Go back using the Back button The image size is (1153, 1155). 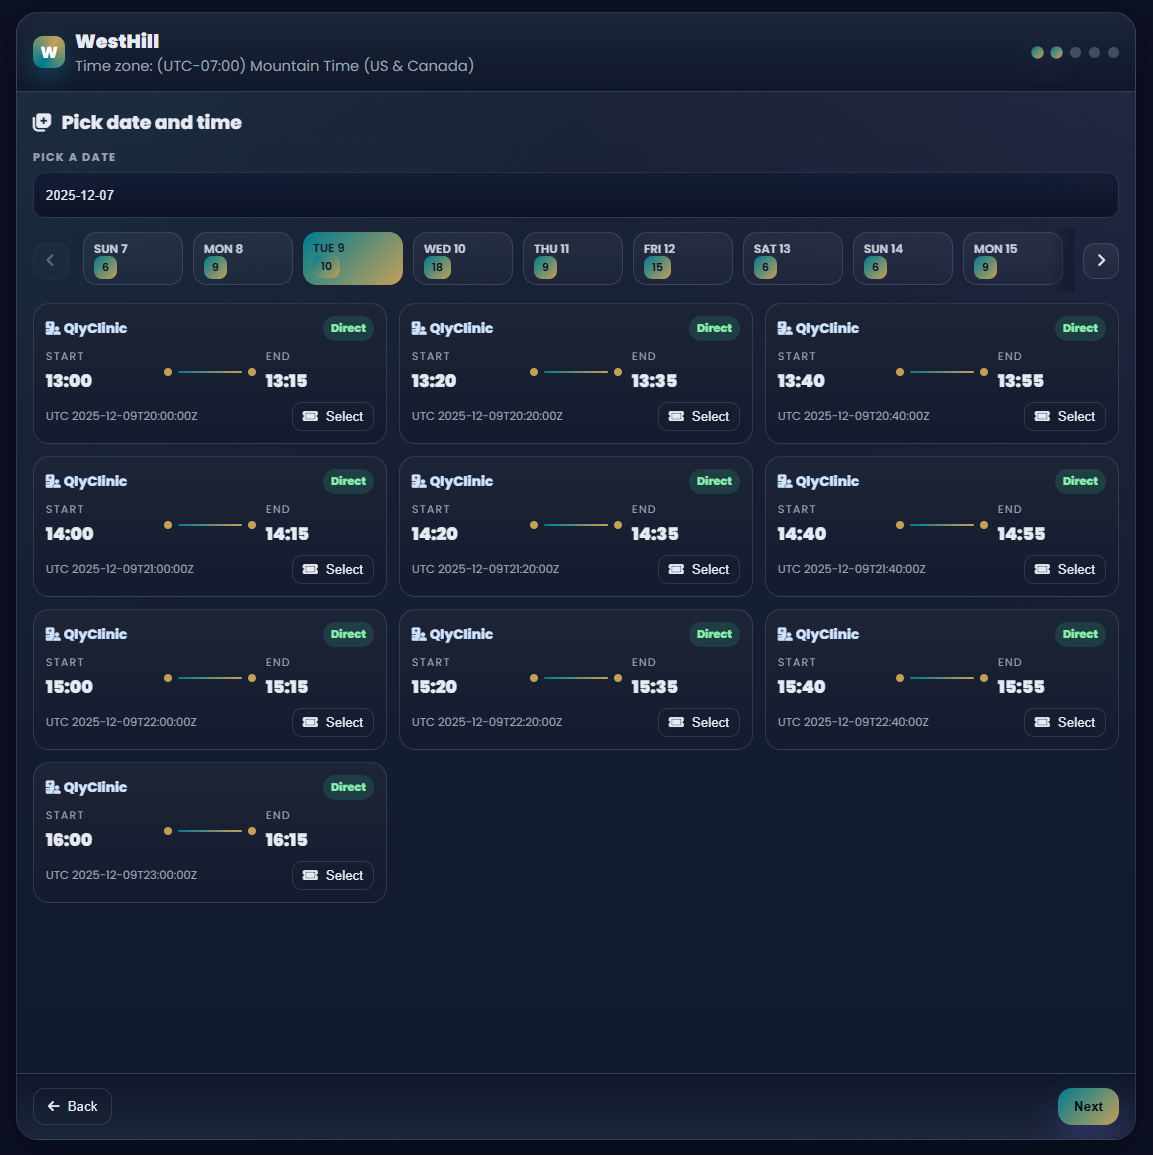pyautogui.click(x=72, y=1106)
